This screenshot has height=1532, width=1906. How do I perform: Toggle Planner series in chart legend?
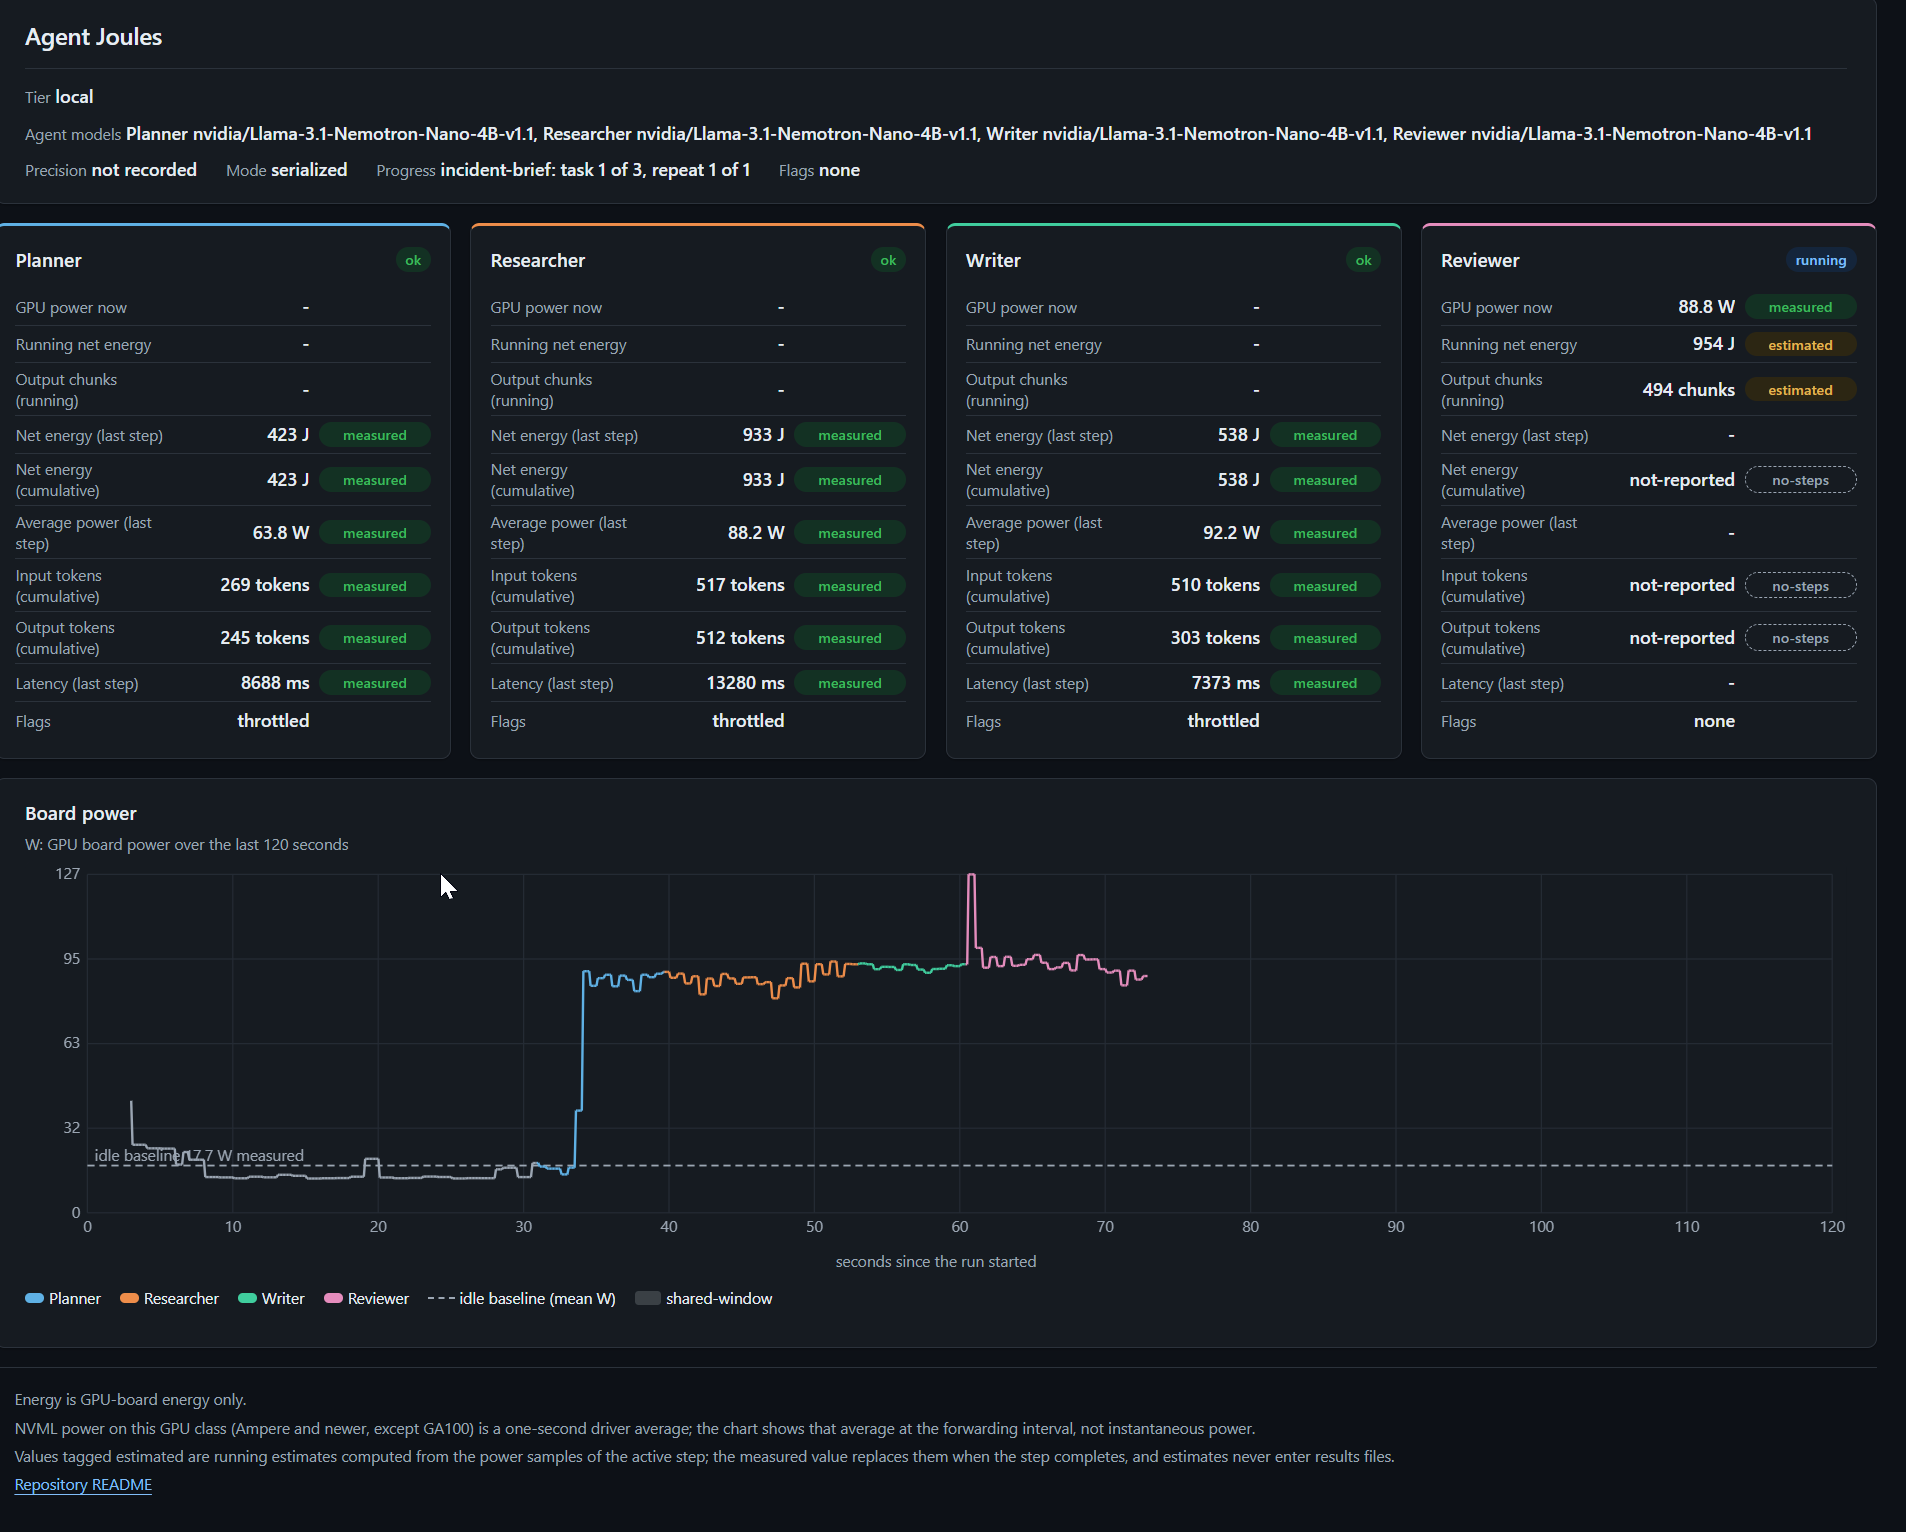pos(63,1299)
